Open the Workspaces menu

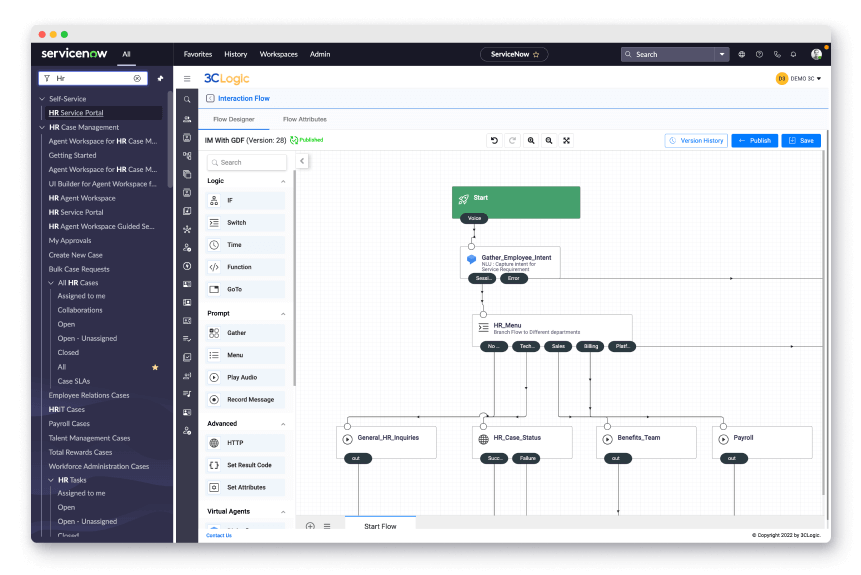pos(278,54)
